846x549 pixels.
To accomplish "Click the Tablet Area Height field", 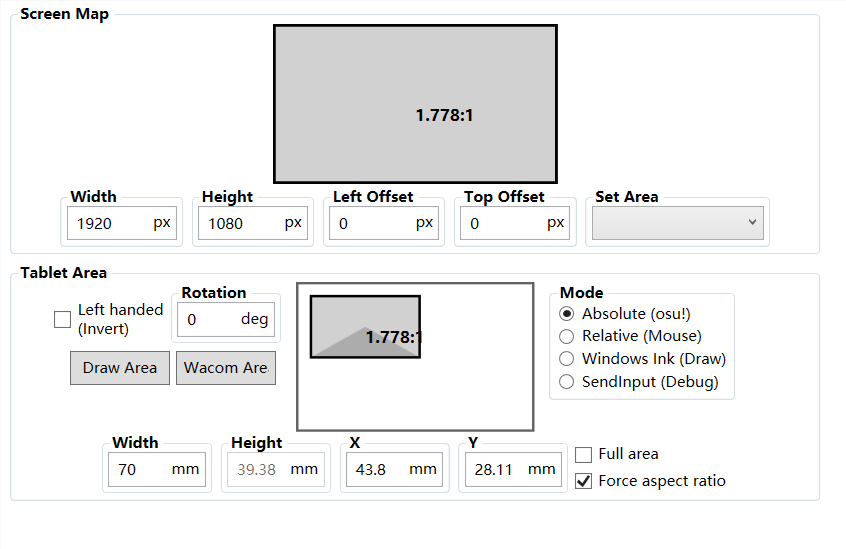I will [276, 469].
